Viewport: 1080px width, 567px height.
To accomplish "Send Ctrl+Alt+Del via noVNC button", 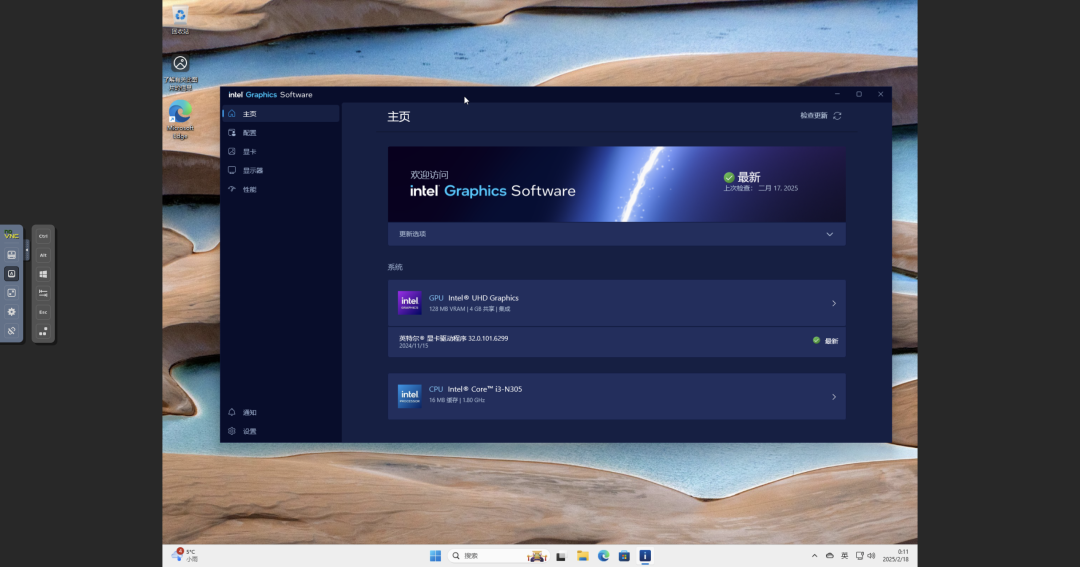I will pos(43,331).
